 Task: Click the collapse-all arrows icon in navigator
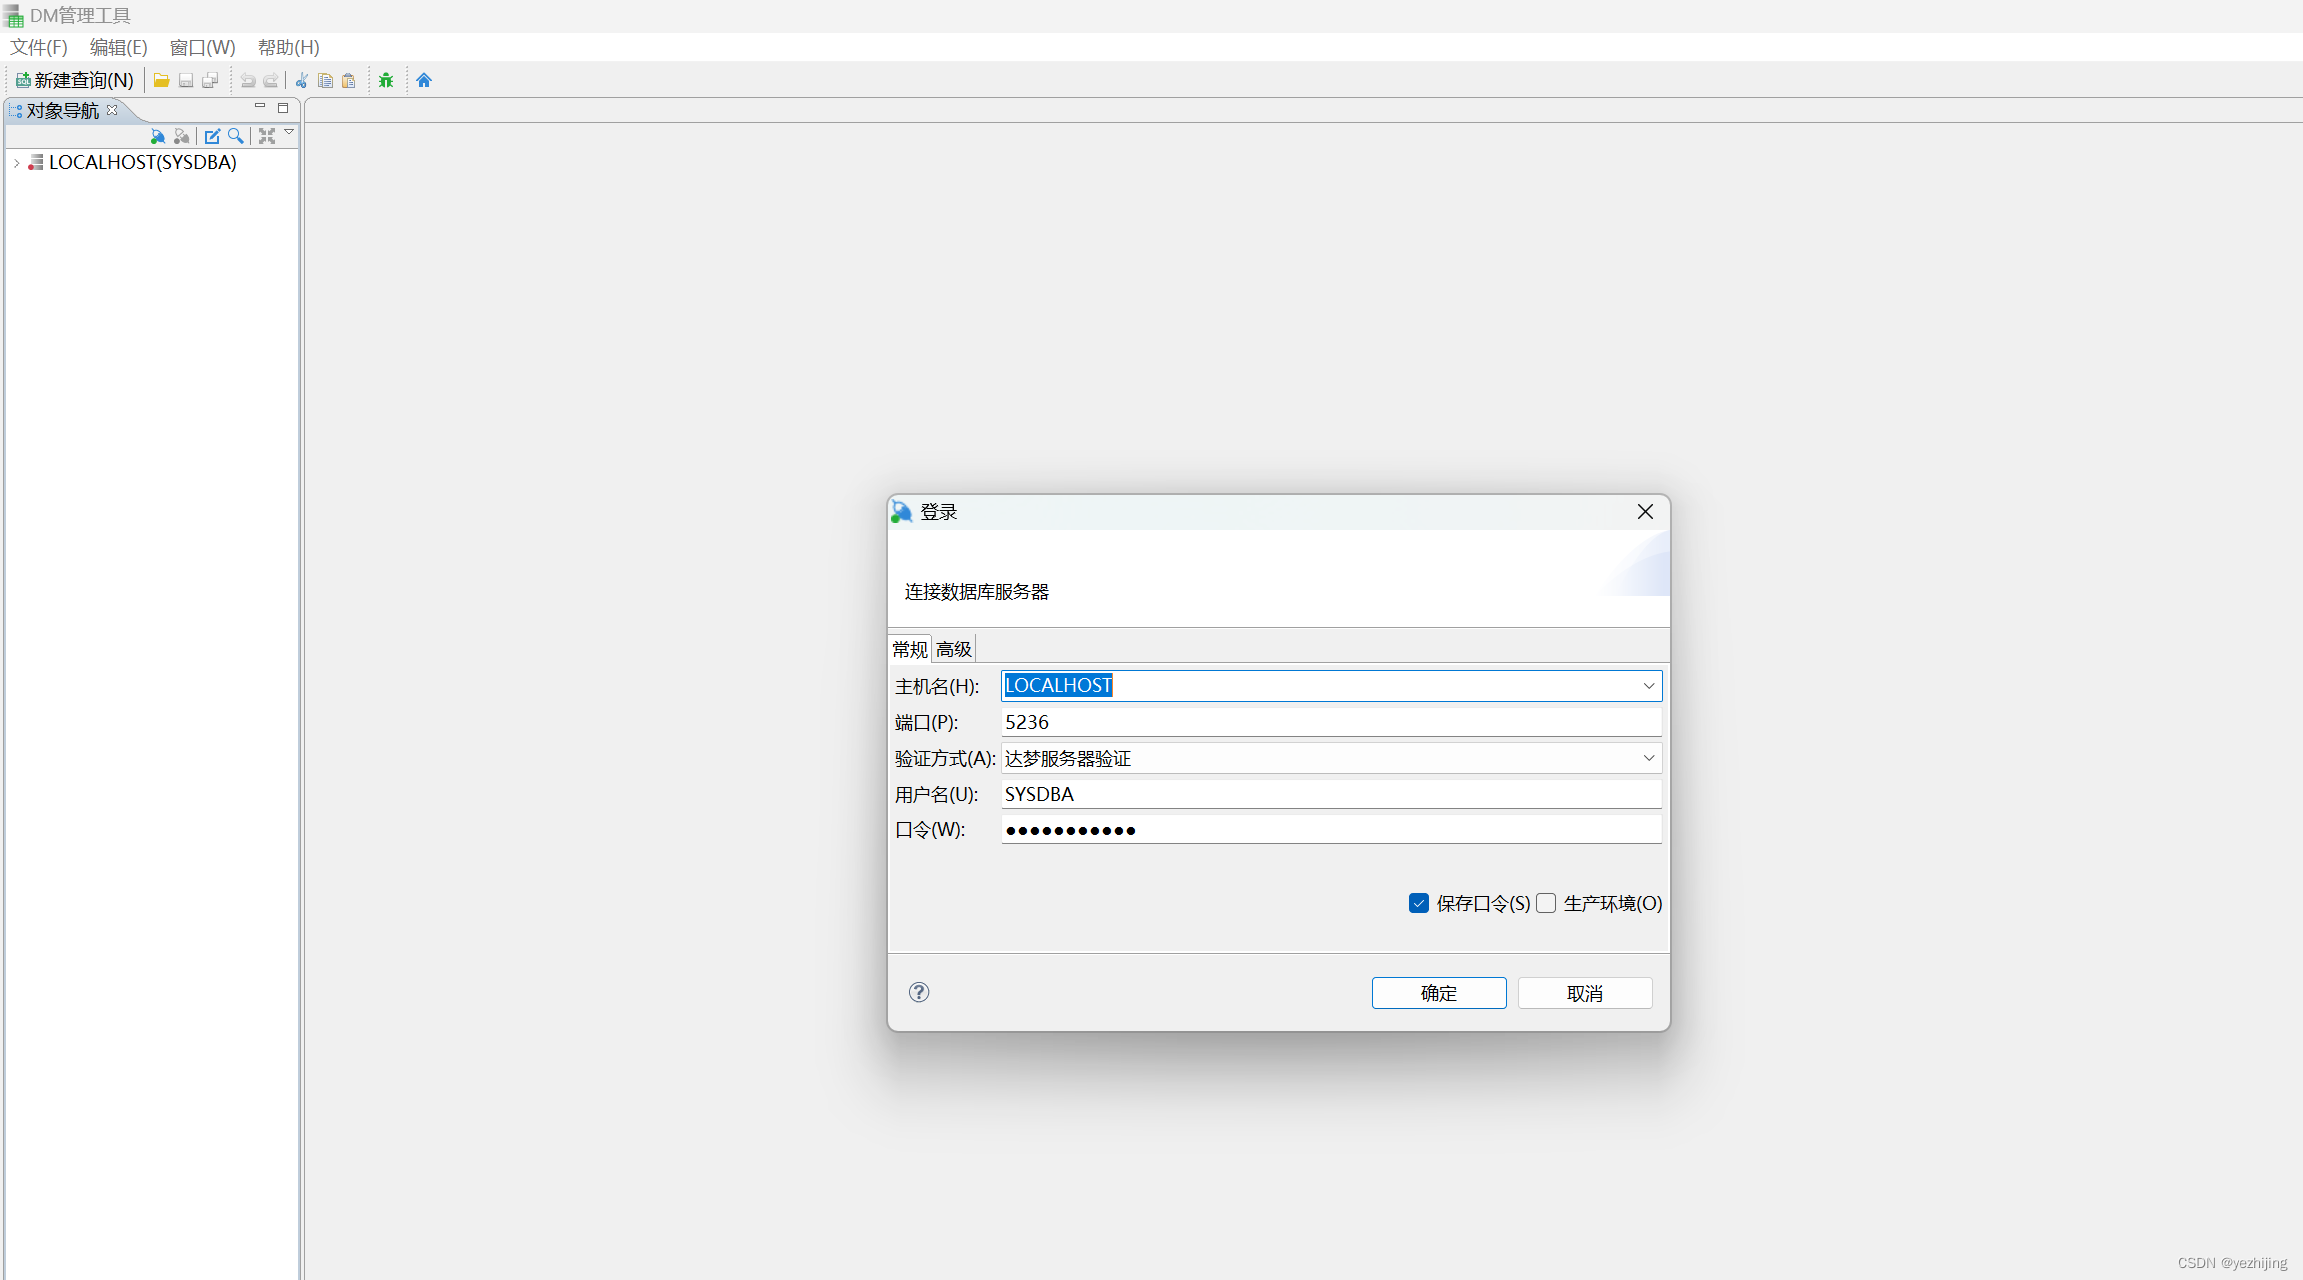click(267, 136)
